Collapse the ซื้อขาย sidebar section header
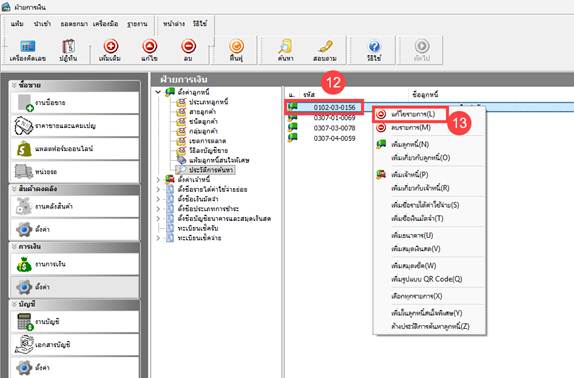574x378 pixels. [x=75, y=85]
